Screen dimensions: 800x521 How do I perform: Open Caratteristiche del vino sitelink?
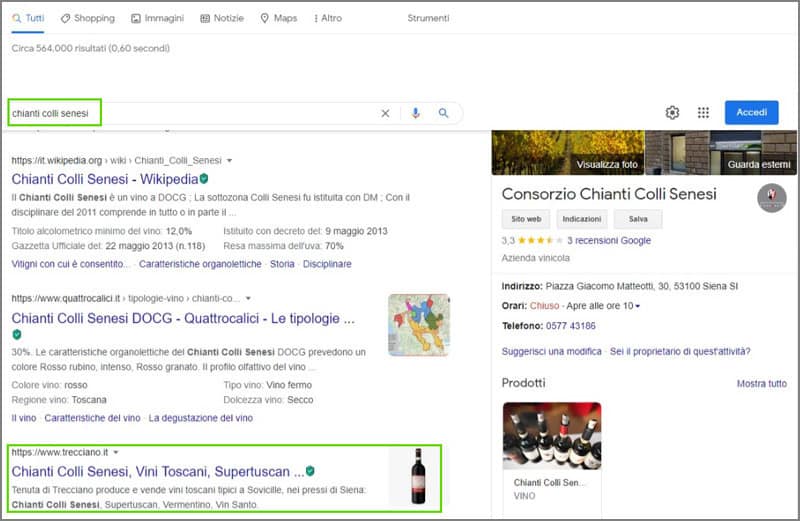[x=92, y=418]
